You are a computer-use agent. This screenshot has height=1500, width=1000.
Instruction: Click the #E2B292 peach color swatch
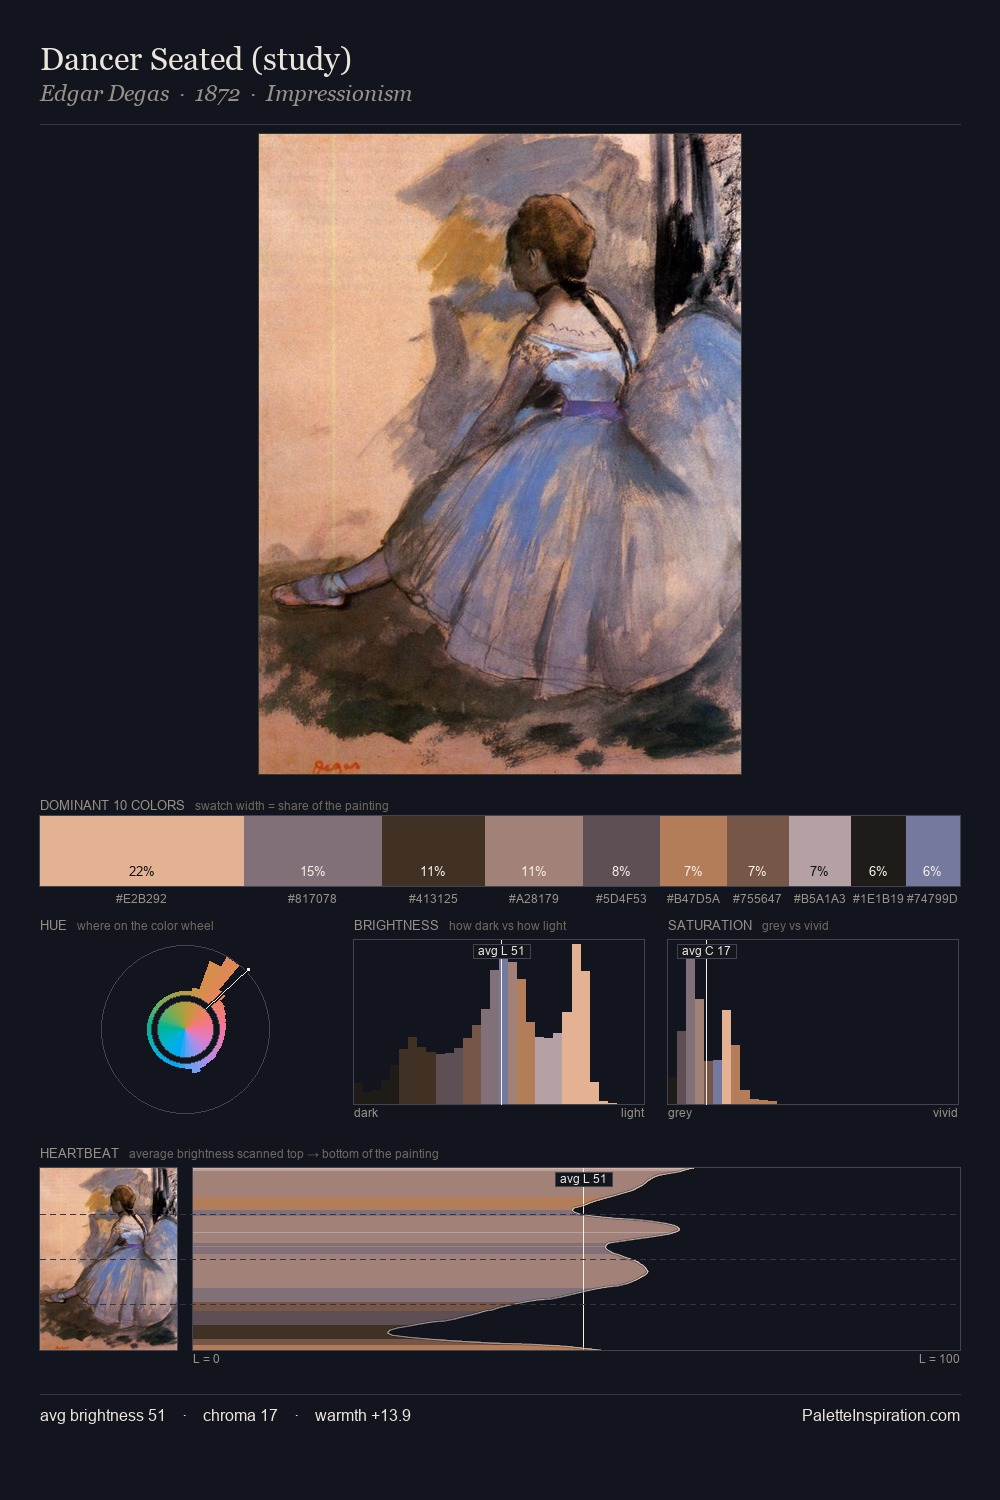coord(142,851)
